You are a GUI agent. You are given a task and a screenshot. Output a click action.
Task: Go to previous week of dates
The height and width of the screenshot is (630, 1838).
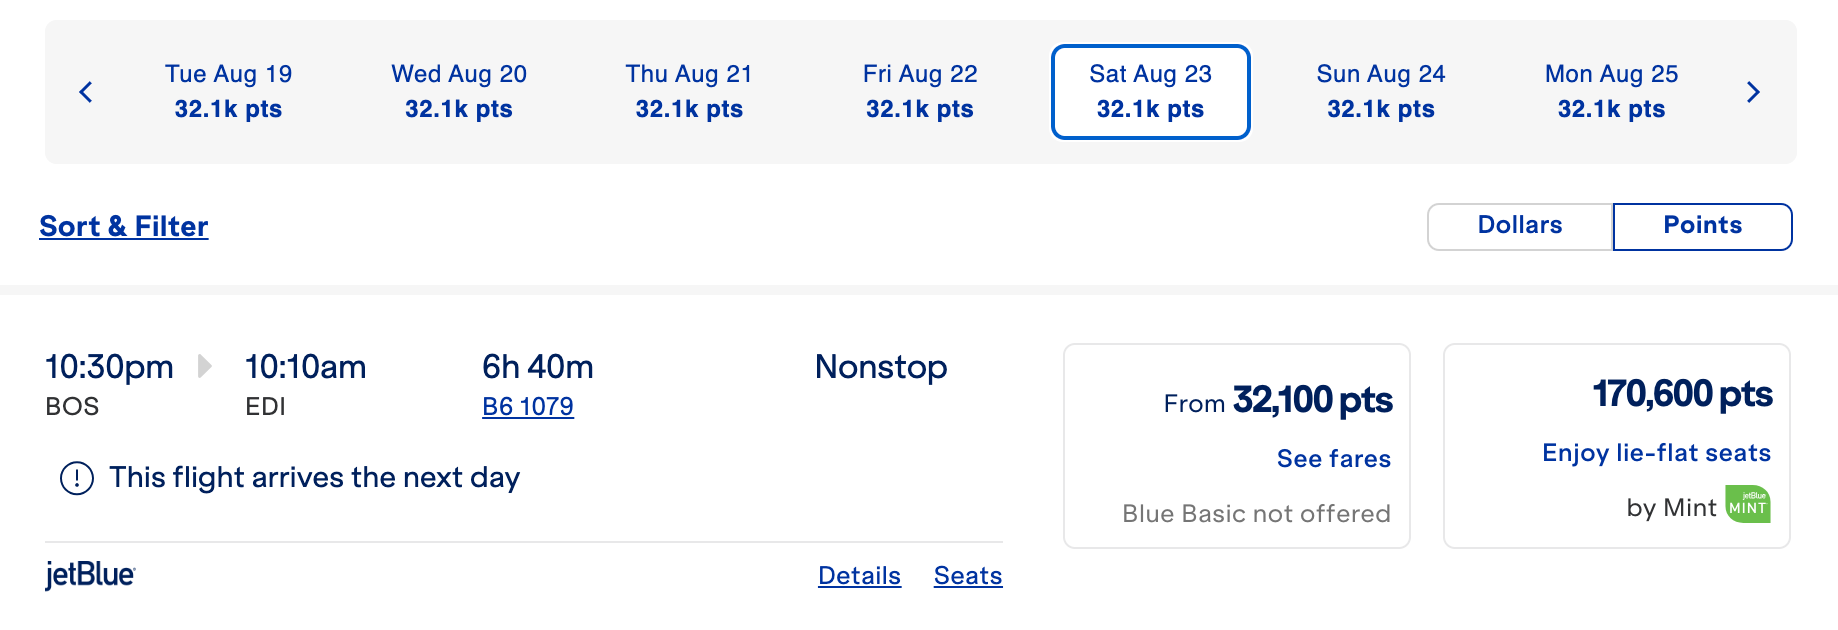tap(86, 92)
